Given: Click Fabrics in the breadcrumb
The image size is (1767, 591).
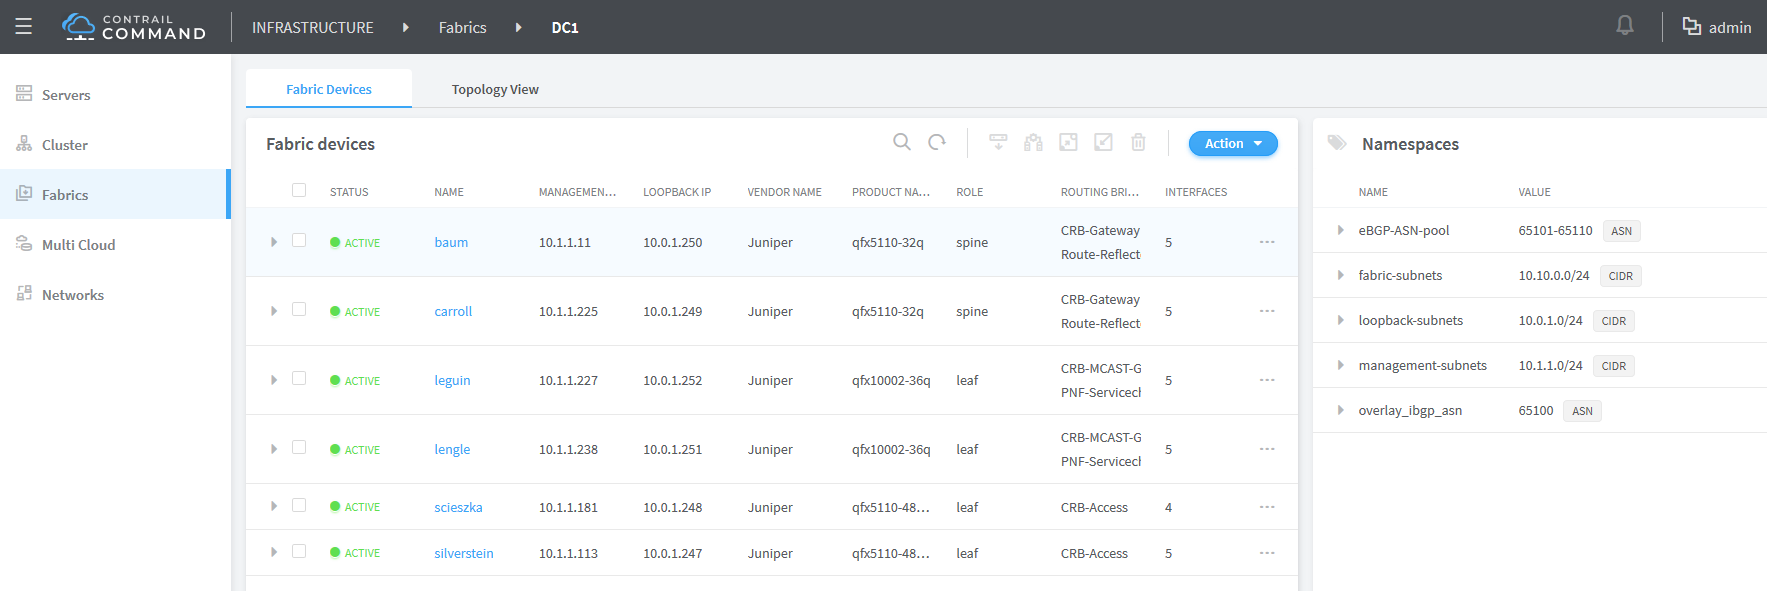Looking at the screenshot, I should tap(462, 27).
